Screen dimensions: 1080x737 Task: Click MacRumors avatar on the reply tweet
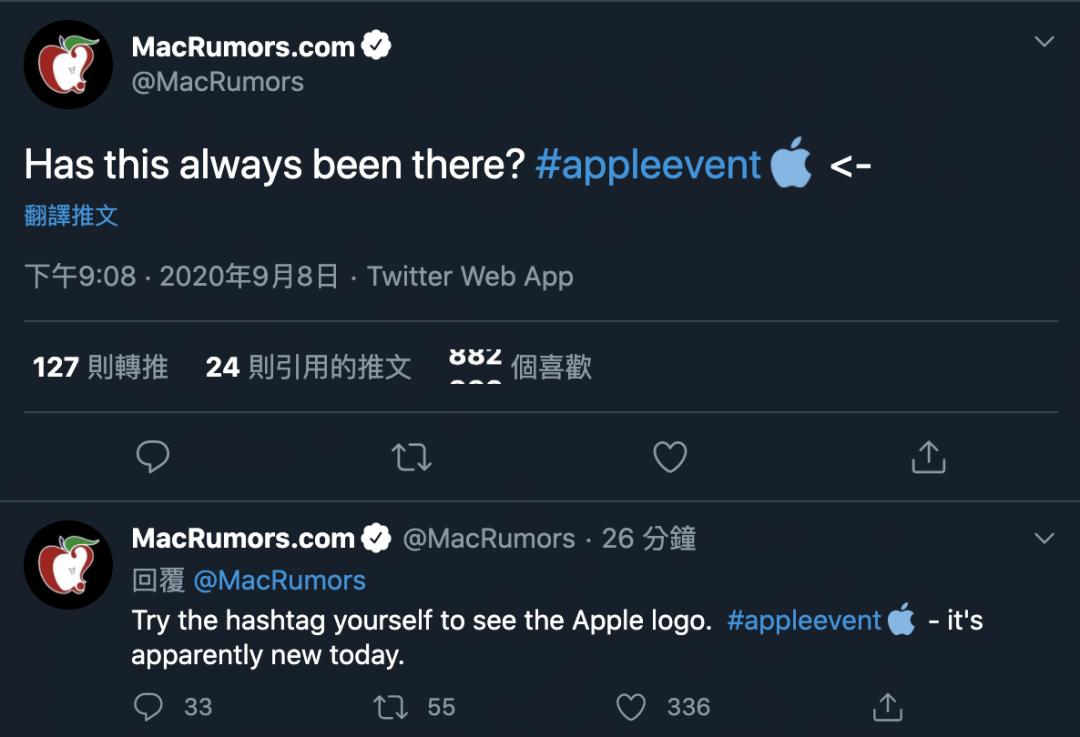tap(68, 565)
